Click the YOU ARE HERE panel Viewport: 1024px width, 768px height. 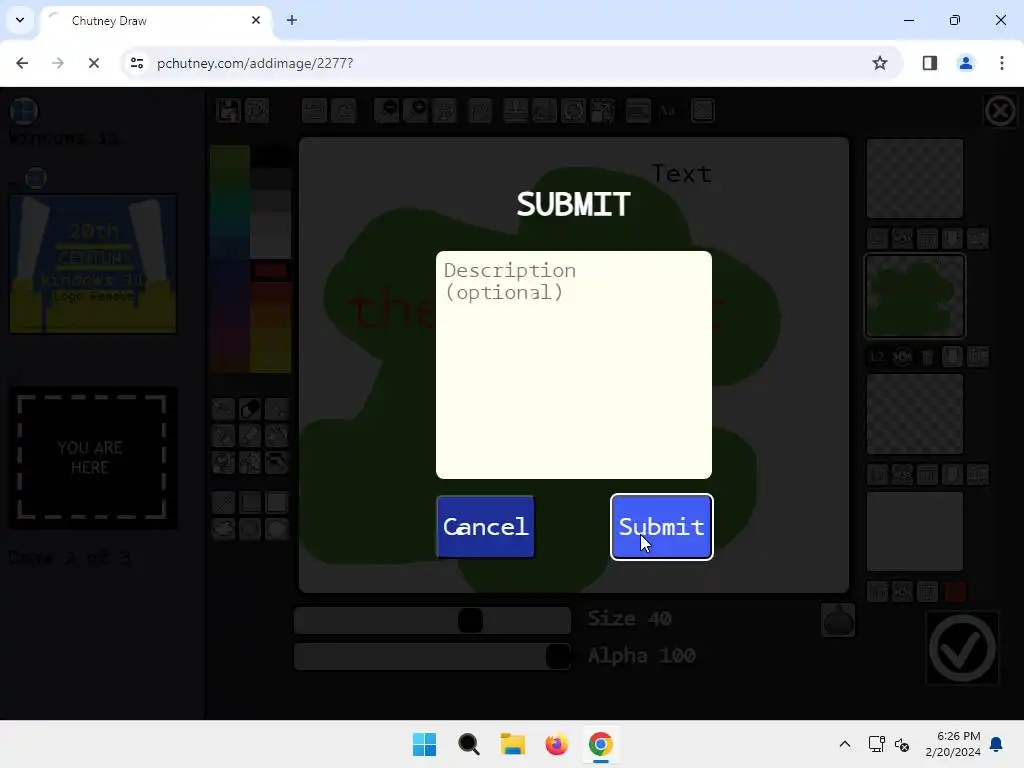[91, 457]
